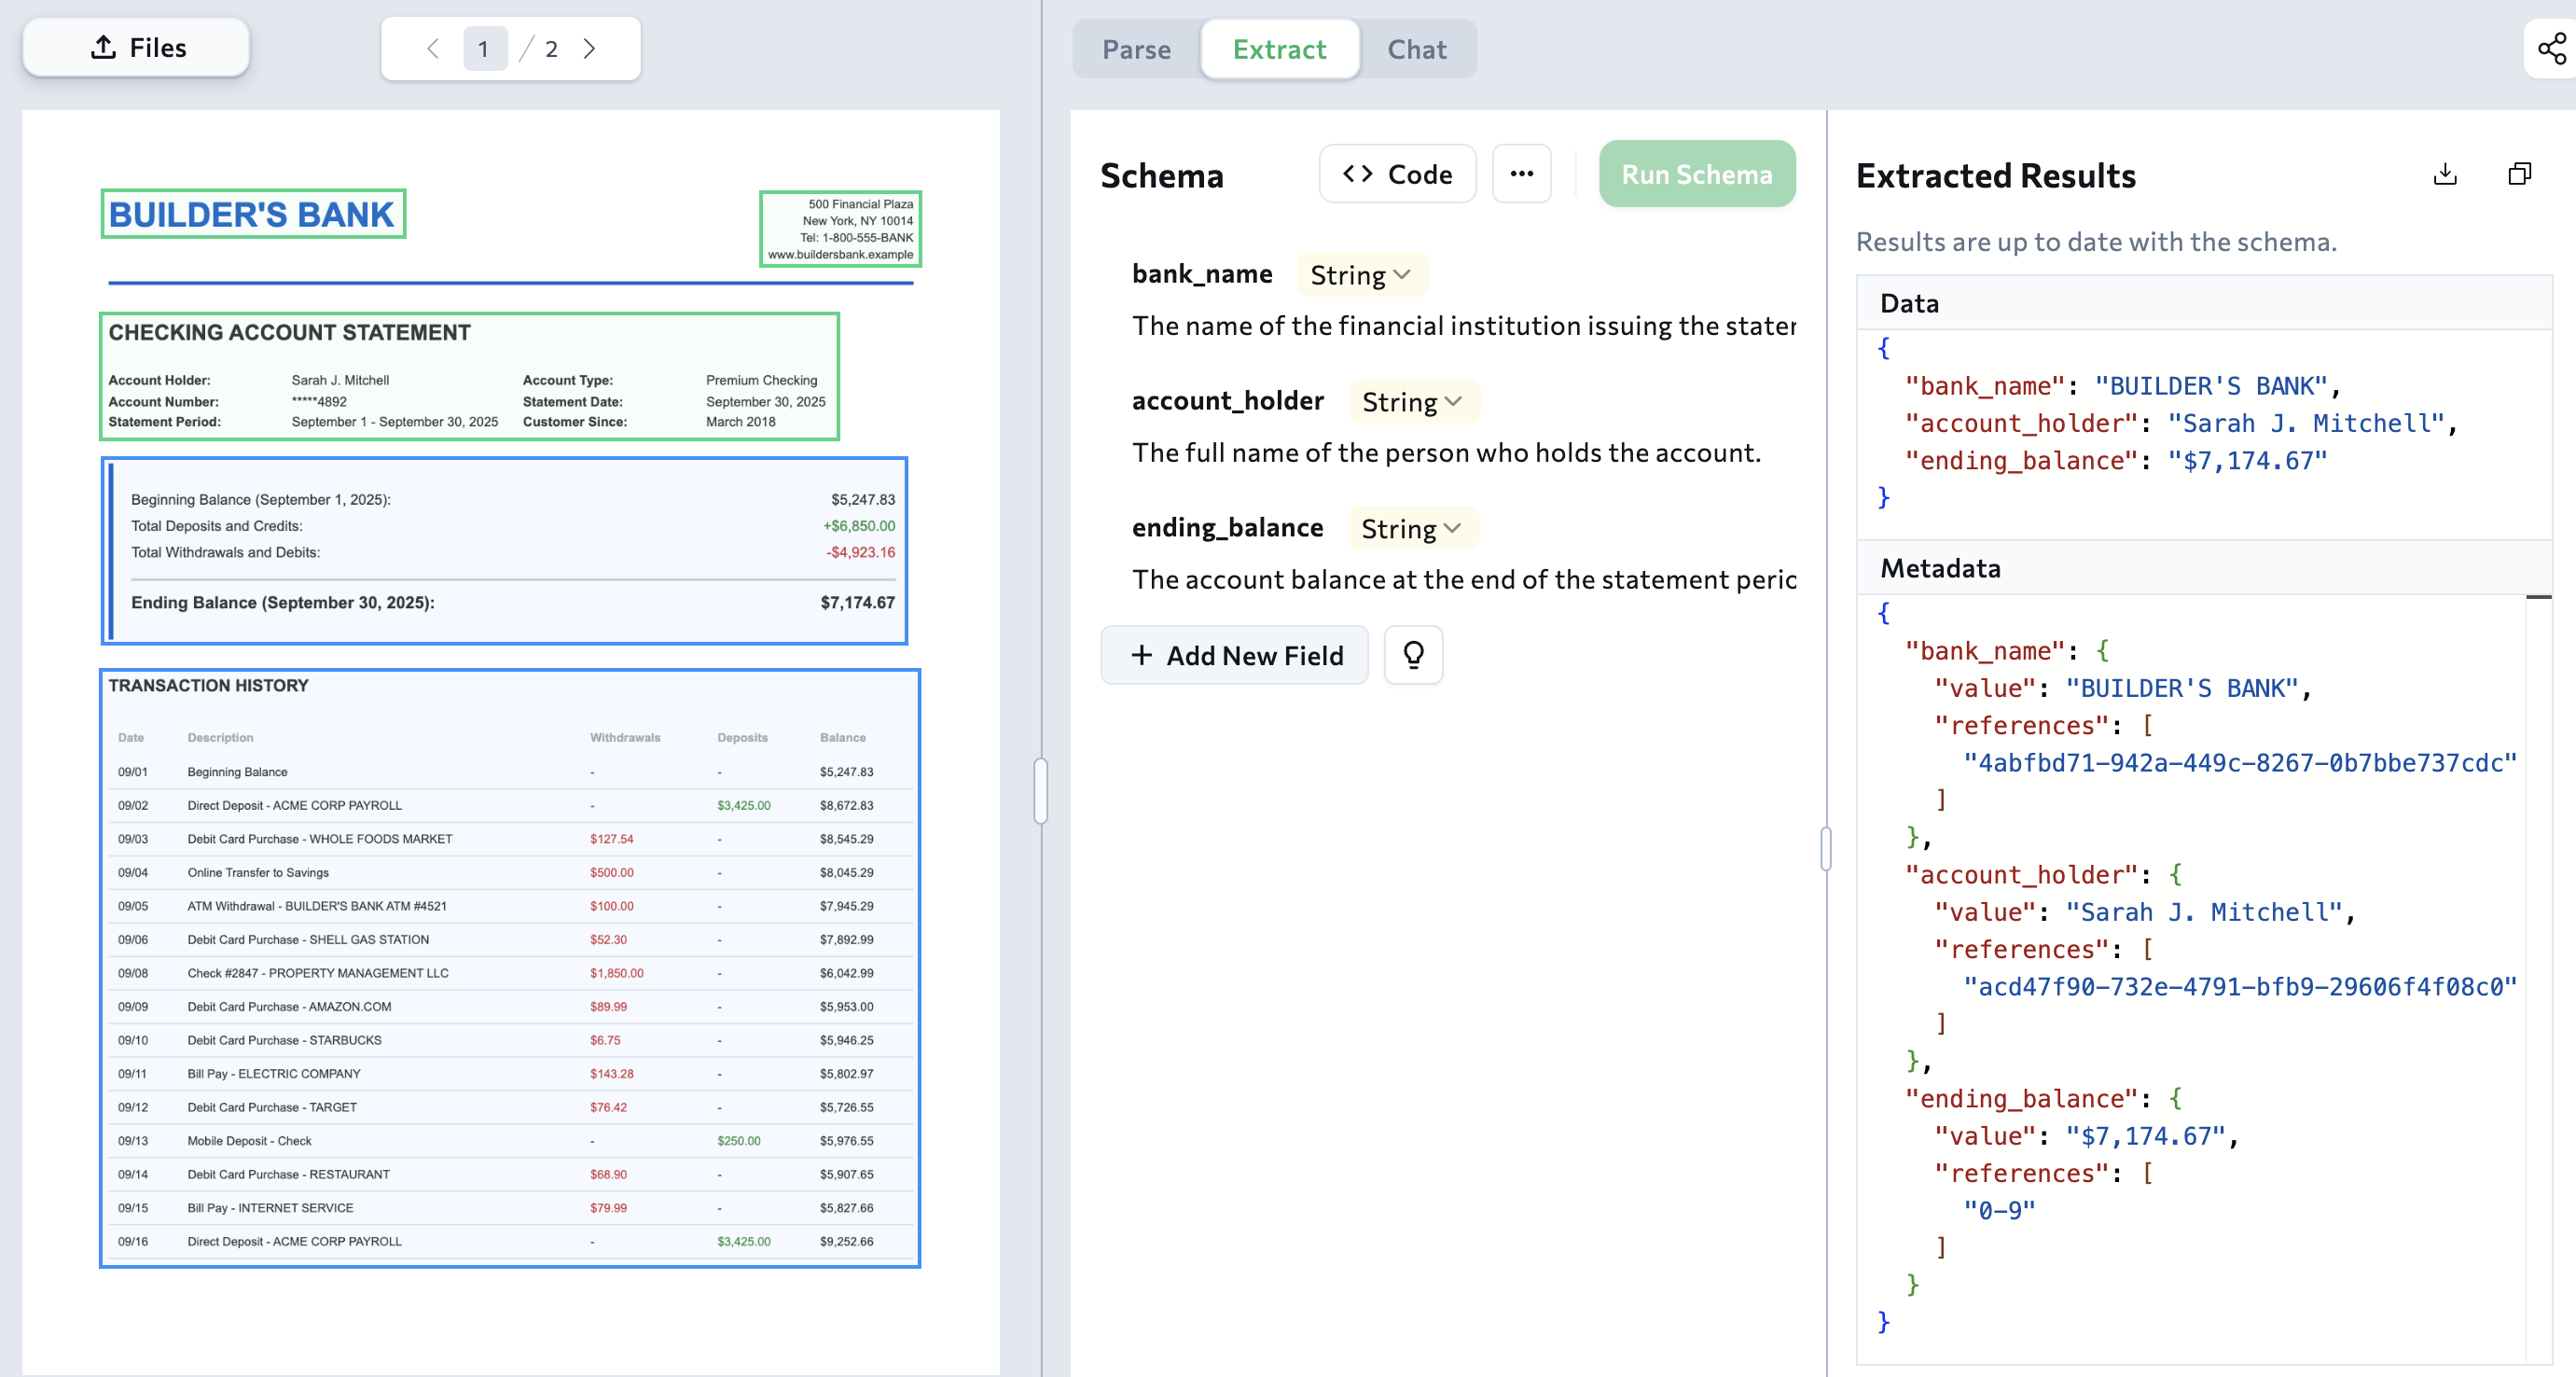
Task: Switch to the Chat tab
Action: click(x=1416, y=49)
